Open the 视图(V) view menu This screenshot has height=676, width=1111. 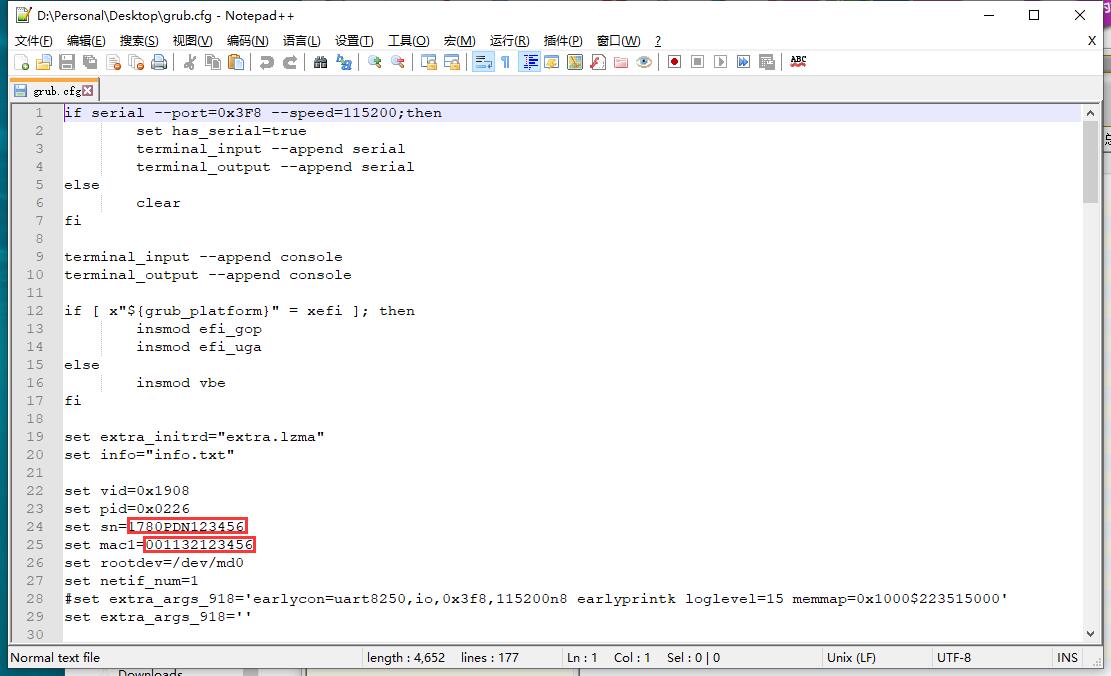[192, 40]
